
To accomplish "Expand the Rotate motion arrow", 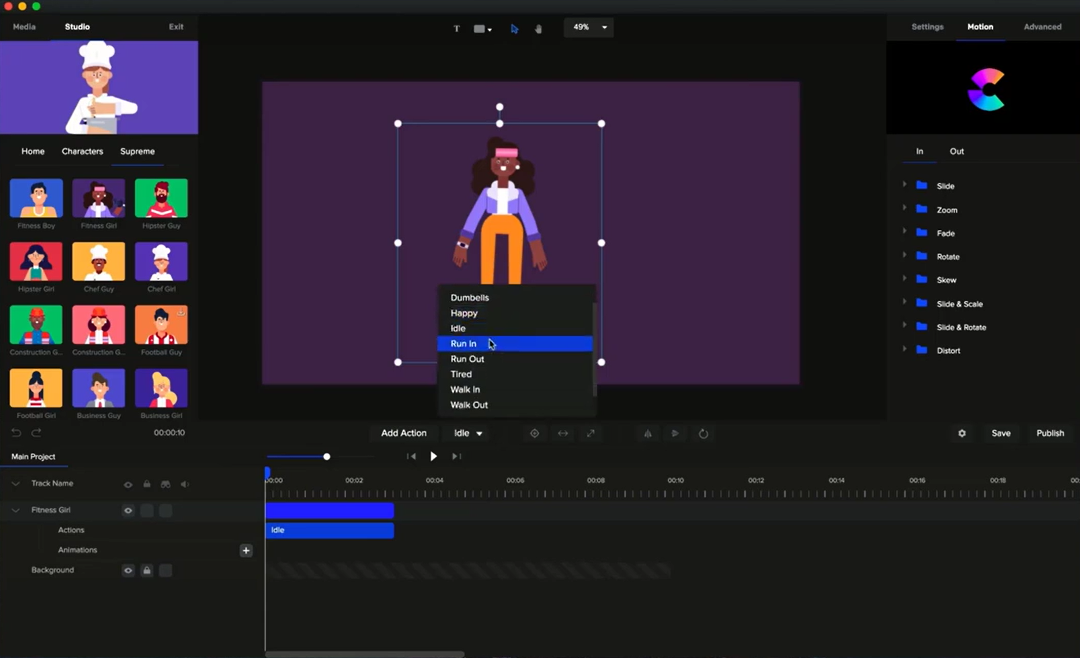I will (x=904, y=255).
